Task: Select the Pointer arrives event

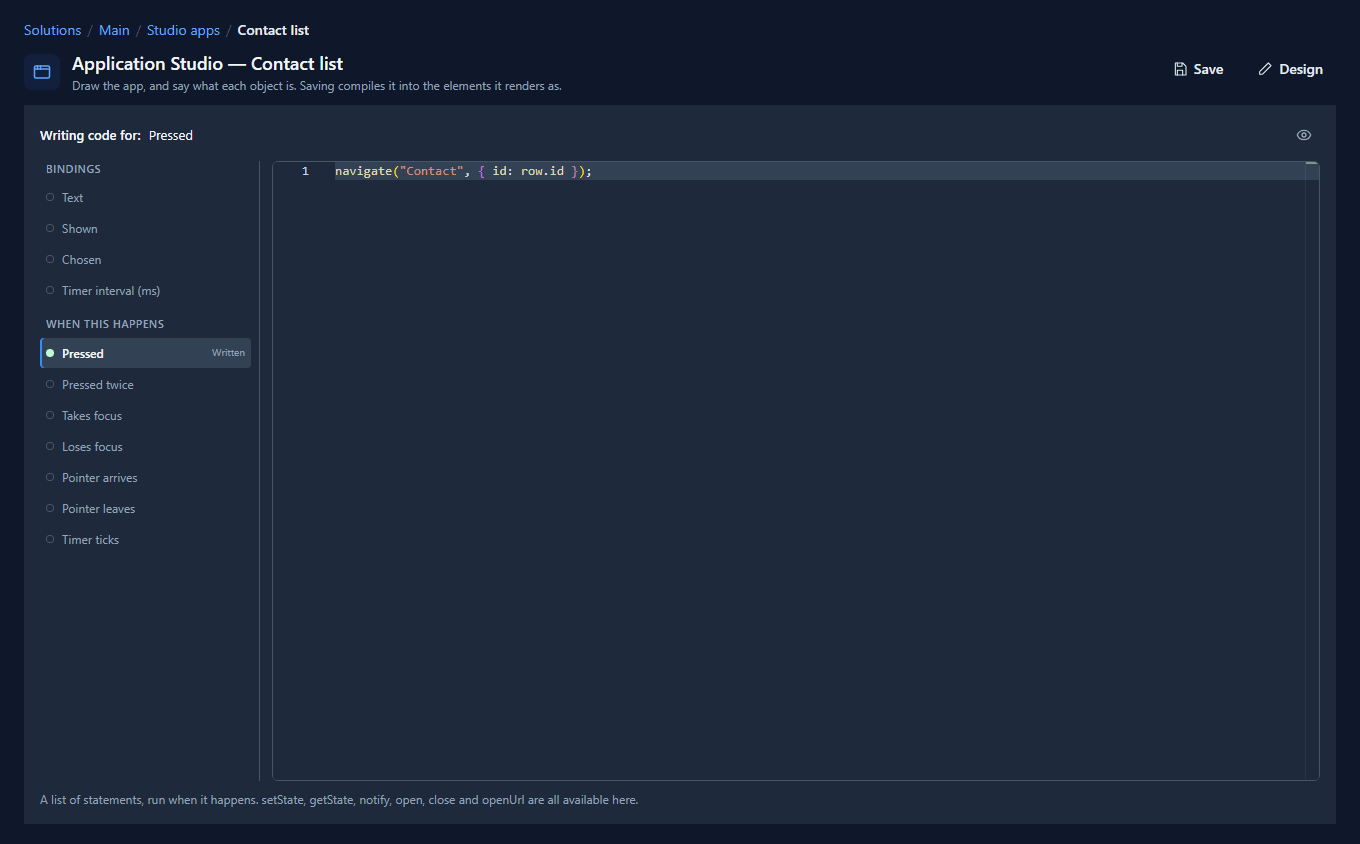Action: (x=145, y=478)
